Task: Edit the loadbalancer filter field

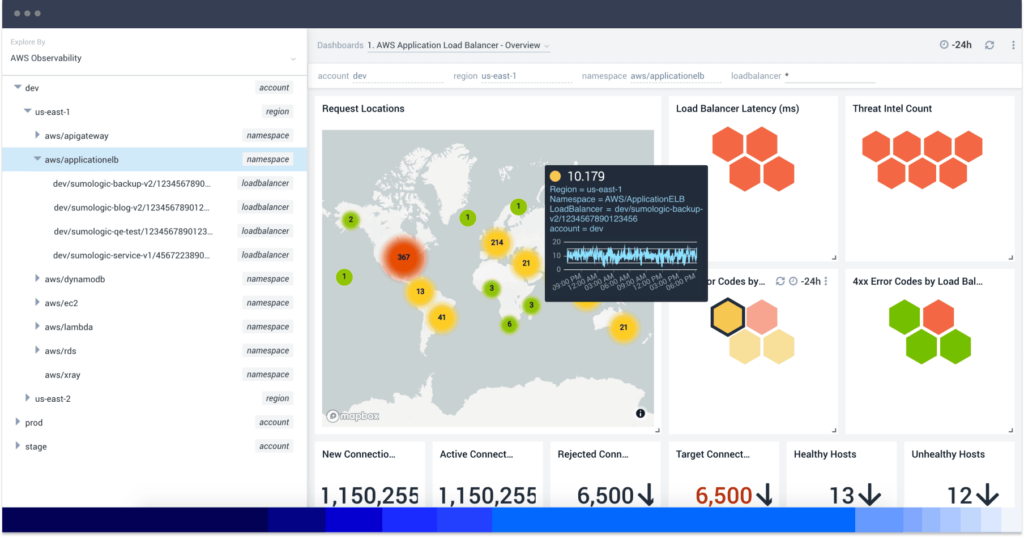Action: click(829, 76)
